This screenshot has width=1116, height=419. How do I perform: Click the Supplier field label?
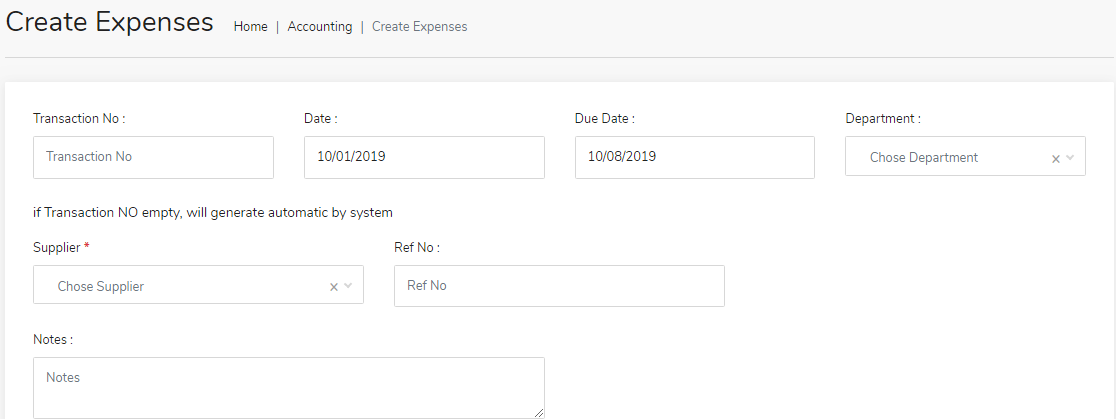click(57, 247)
